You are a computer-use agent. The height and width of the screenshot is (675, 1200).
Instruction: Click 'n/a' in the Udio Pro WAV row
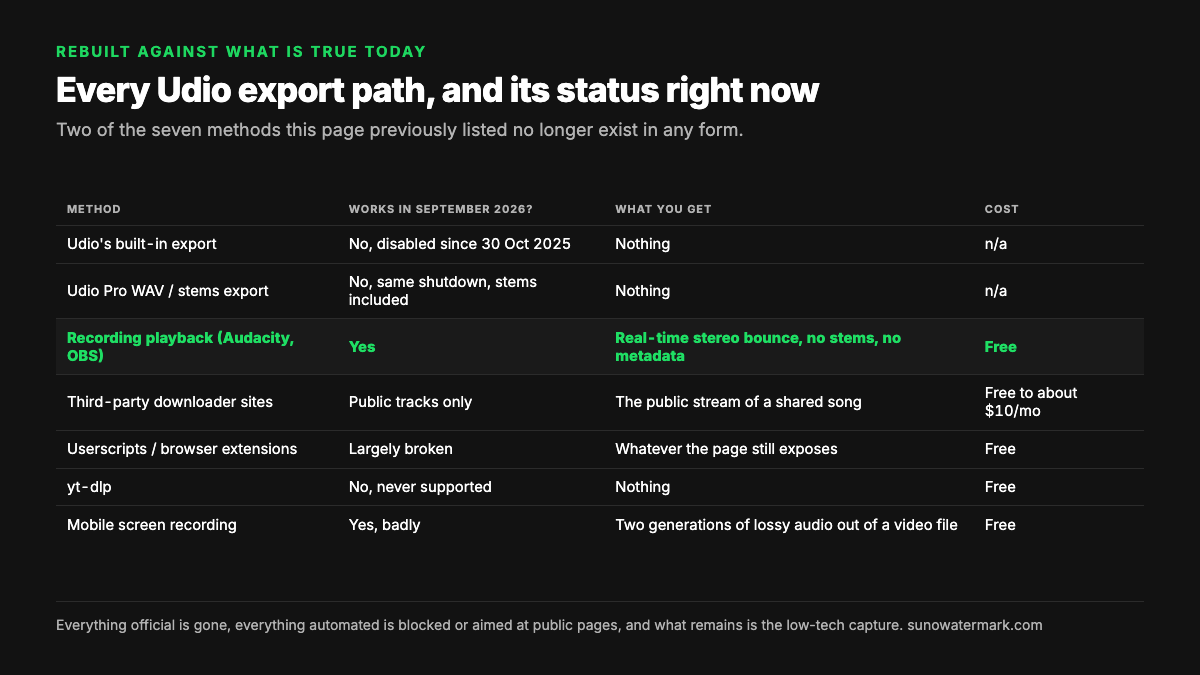coord(996,291)
